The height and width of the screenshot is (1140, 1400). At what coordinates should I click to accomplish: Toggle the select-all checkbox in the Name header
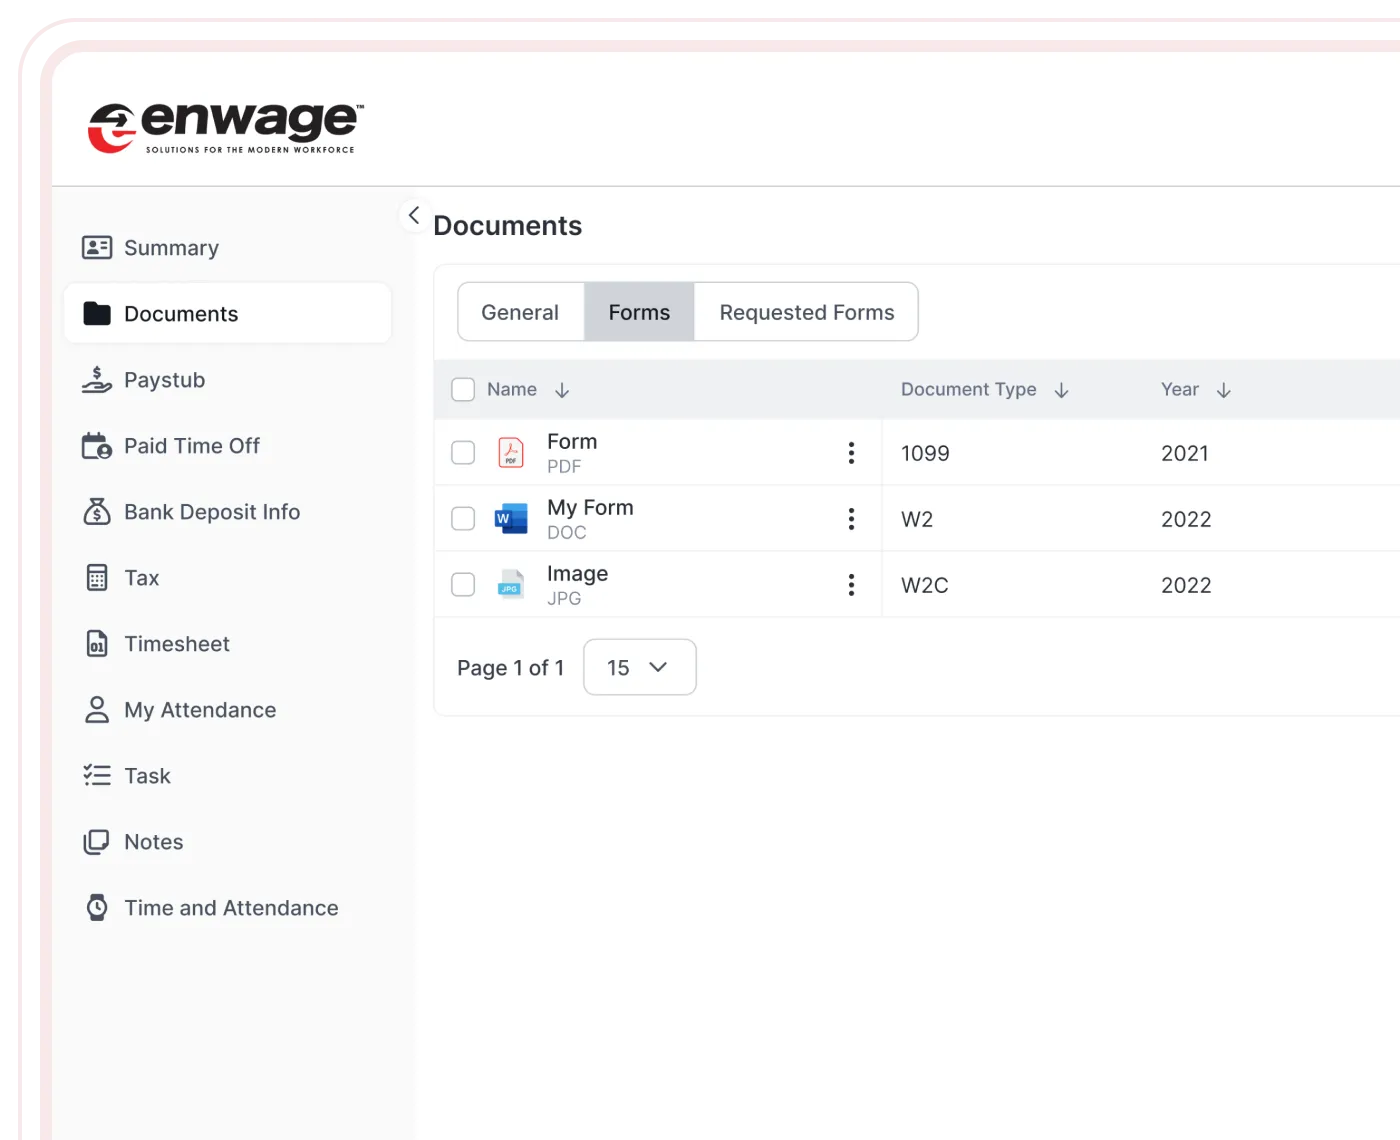pos(463,389)
